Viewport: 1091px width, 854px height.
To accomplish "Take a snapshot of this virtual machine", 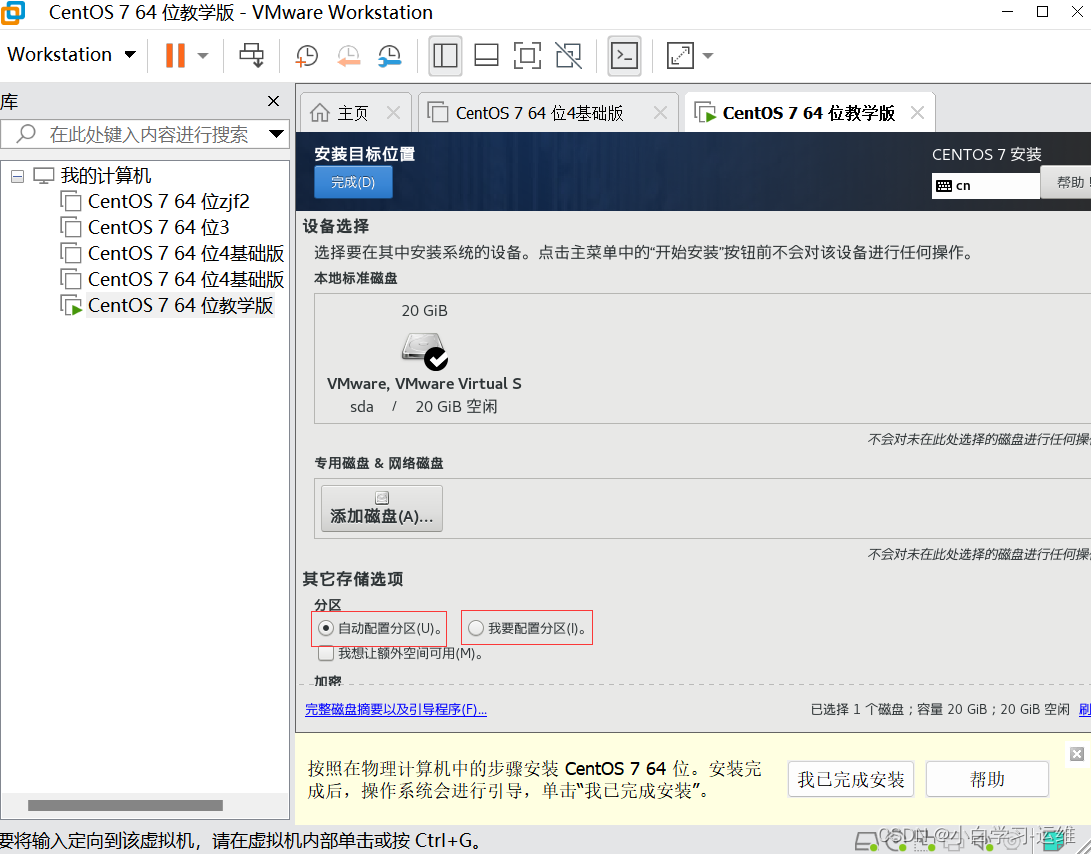I will [306, 56].
